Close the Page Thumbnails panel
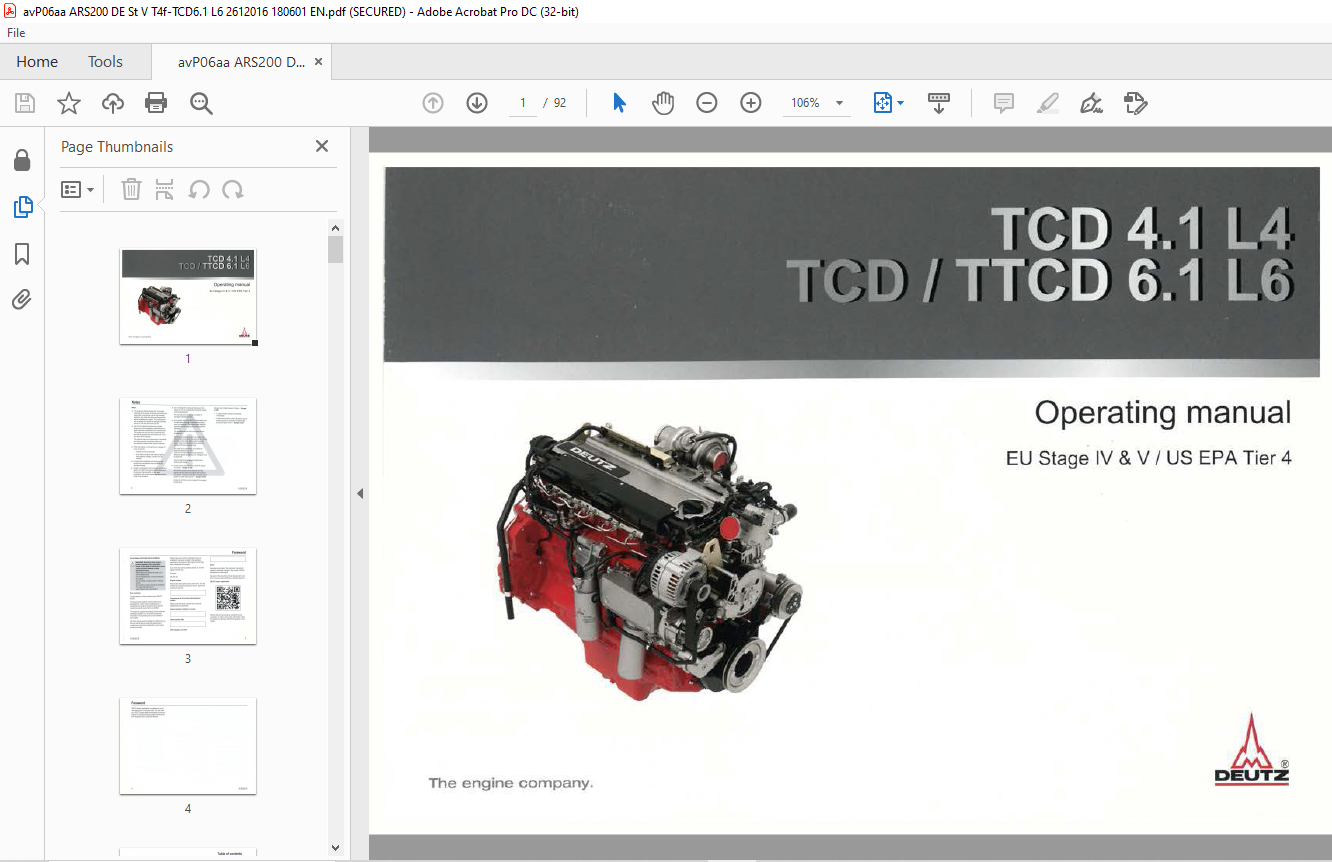 pos(322,146)
